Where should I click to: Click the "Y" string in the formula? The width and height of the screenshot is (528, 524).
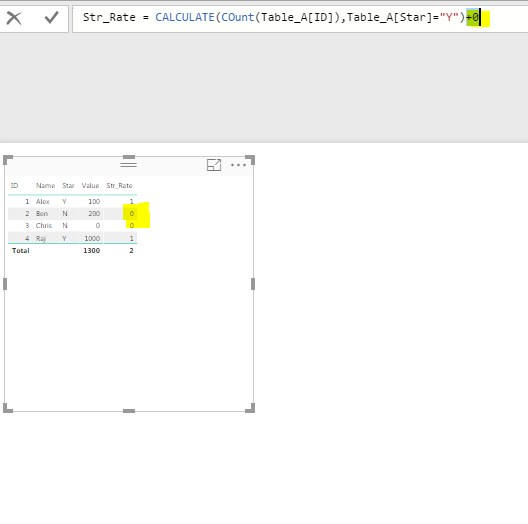click(x=449, y=17)
